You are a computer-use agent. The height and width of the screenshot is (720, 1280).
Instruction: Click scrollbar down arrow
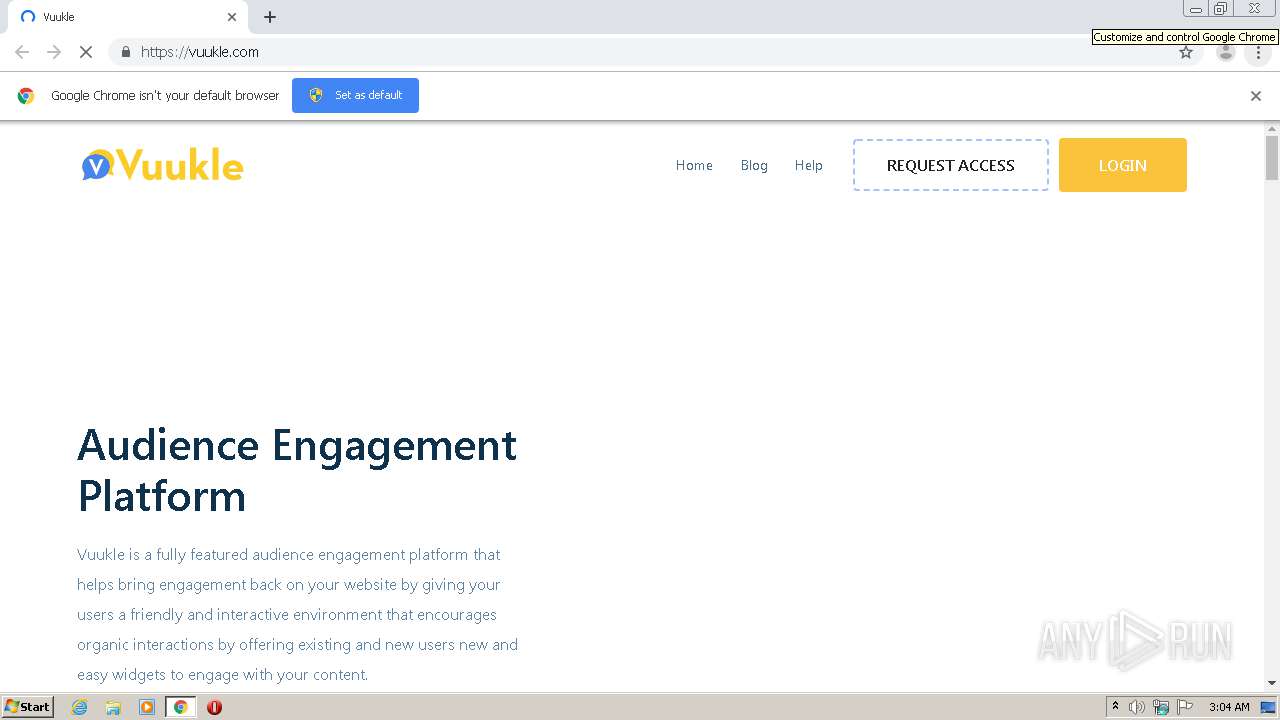click(x=1272, y=683)
